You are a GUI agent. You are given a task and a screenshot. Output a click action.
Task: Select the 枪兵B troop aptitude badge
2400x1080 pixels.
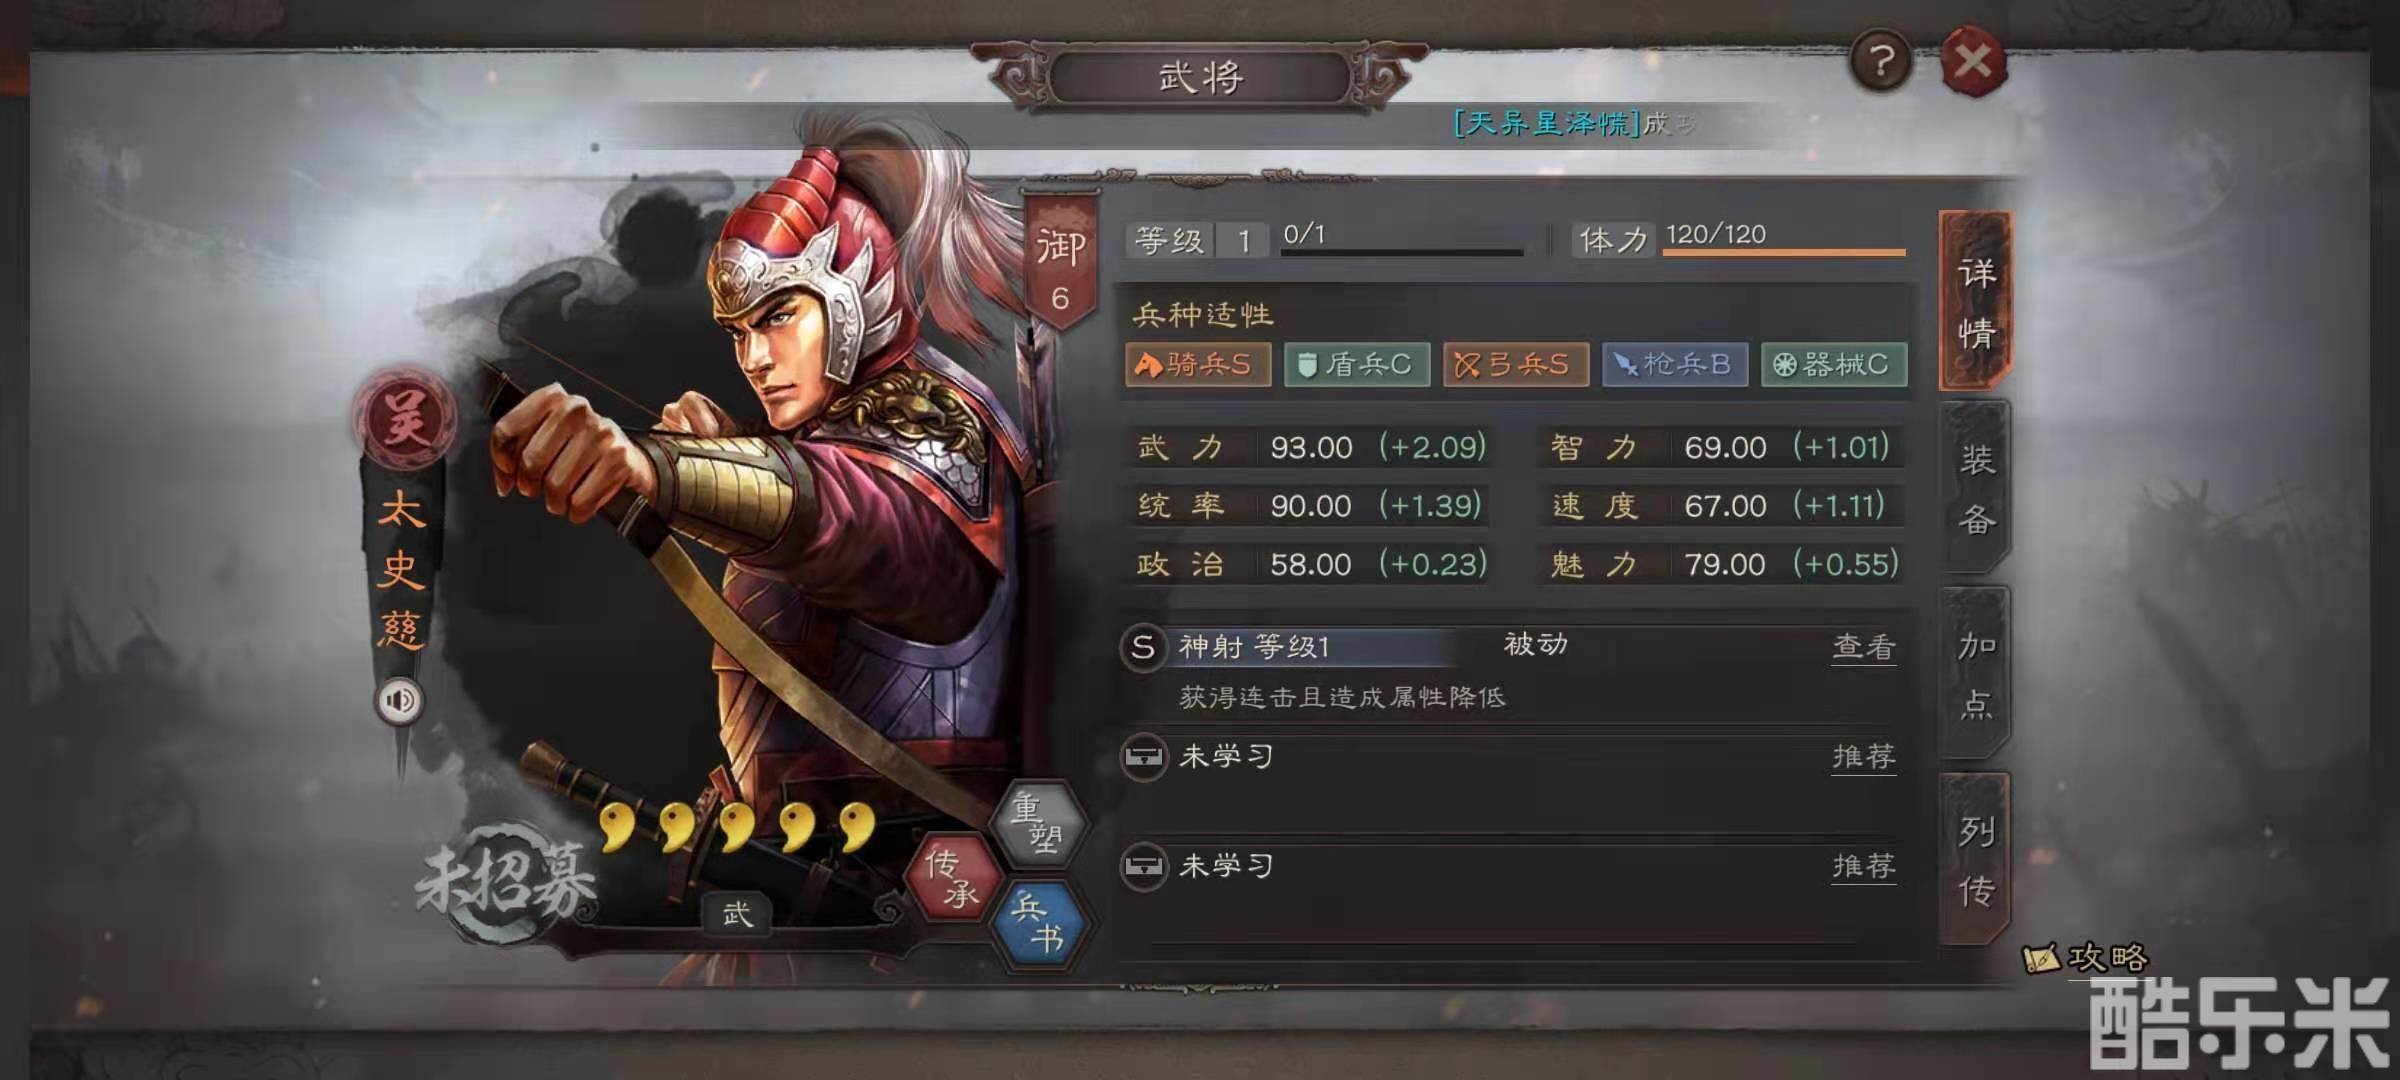[1675, 365]
